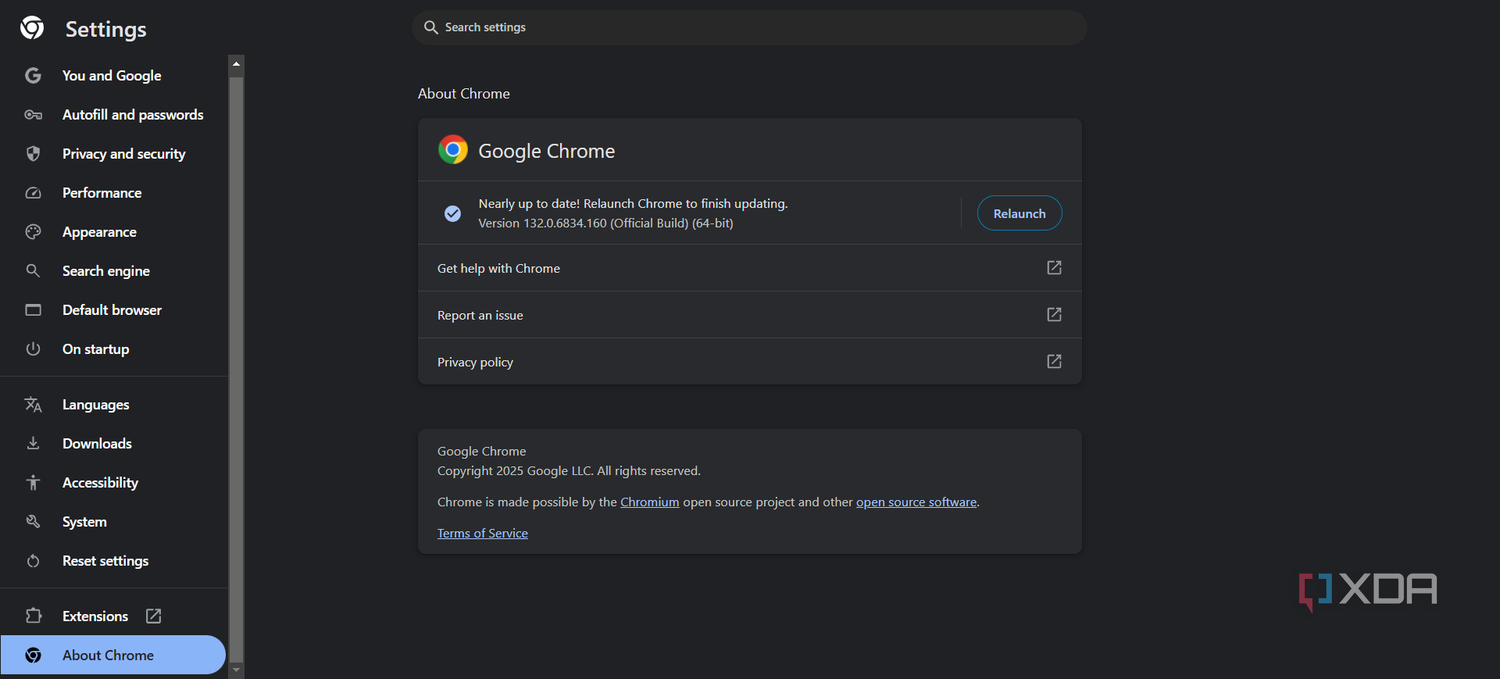1500x679 pixels.
Task: Select Appearance in the sidebar
Action: point(114,232)
